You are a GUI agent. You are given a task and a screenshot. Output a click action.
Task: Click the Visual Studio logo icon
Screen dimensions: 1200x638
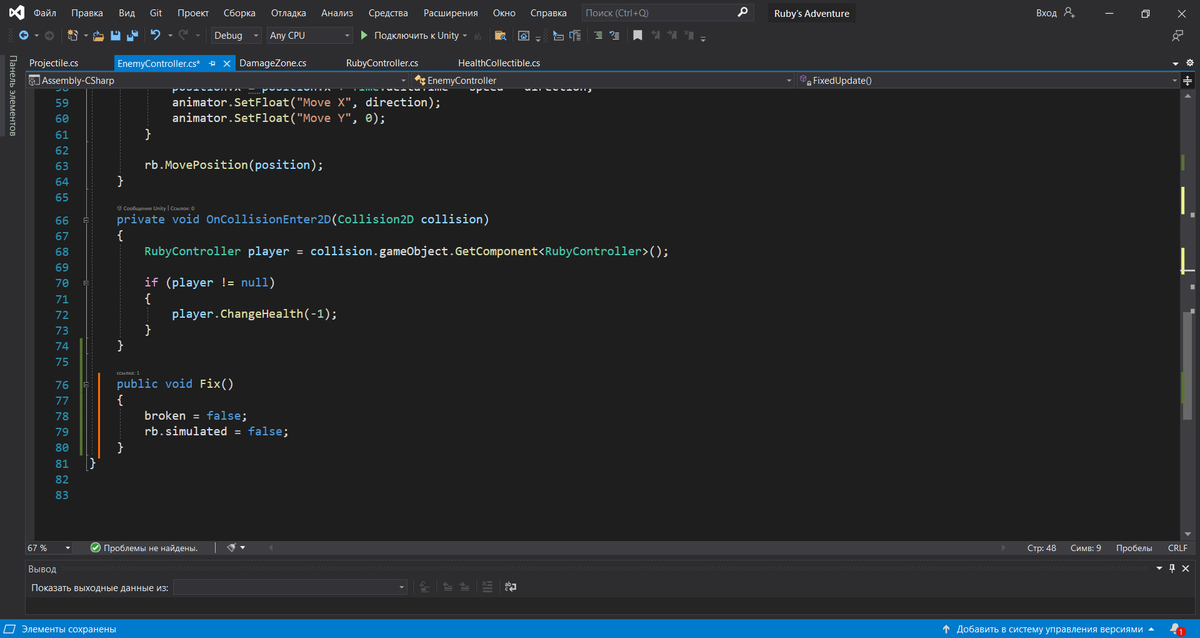coord(17,13)
